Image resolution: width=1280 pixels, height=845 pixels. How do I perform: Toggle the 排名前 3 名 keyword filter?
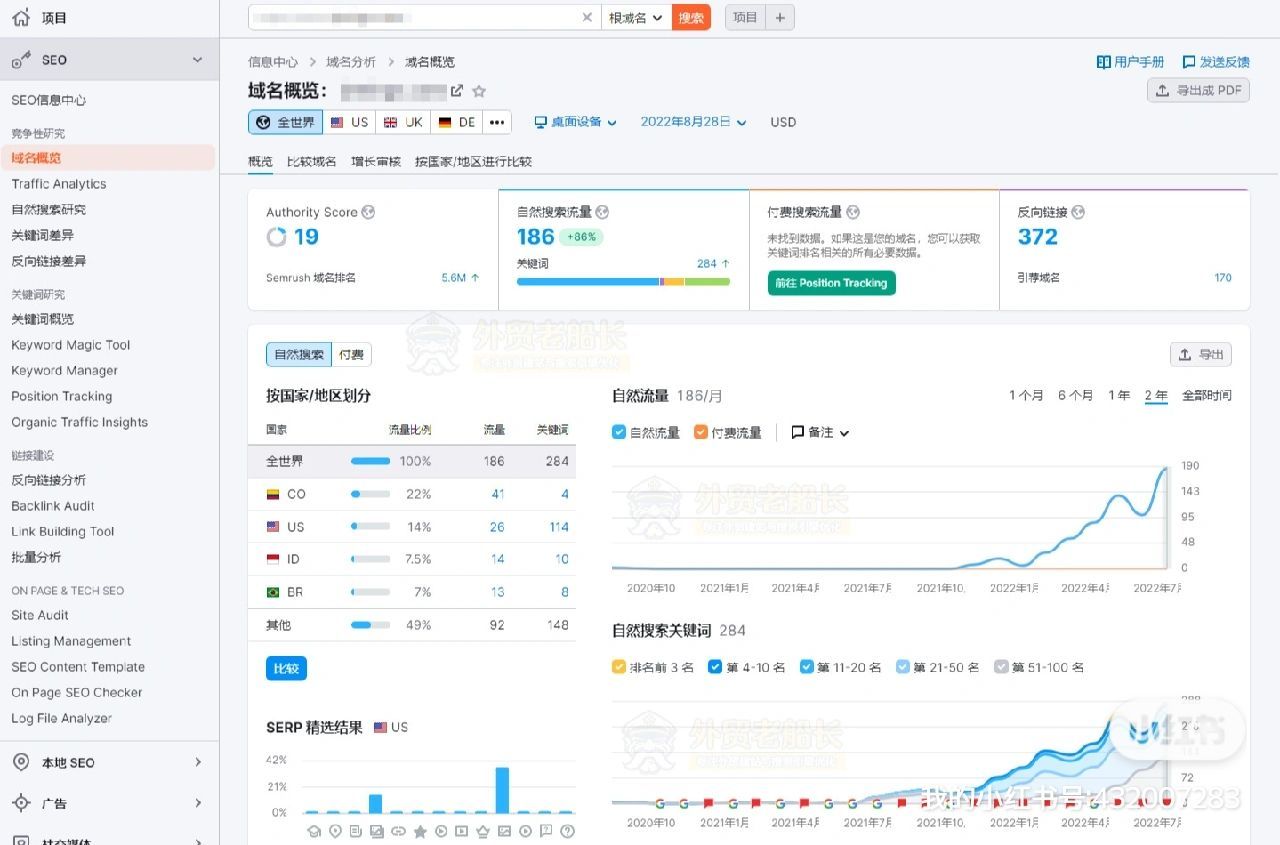coord(619,666)
